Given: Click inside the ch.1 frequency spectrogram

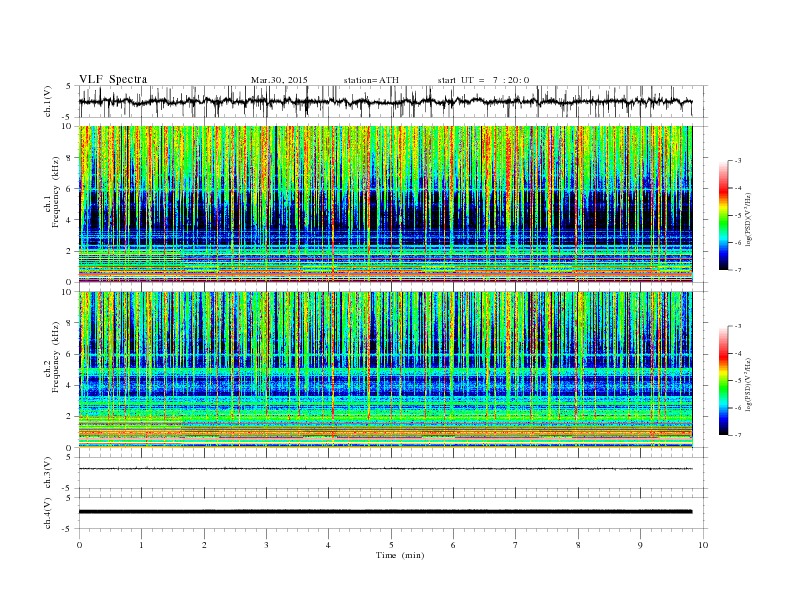Looking at the screenshot, I should tap(386, 204).
